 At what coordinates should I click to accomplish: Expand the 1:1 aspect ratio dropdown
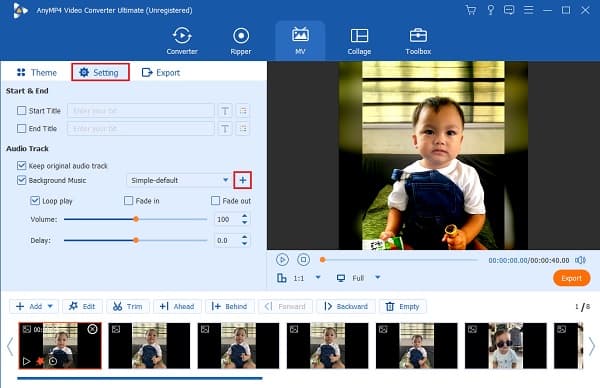(318, 277)
